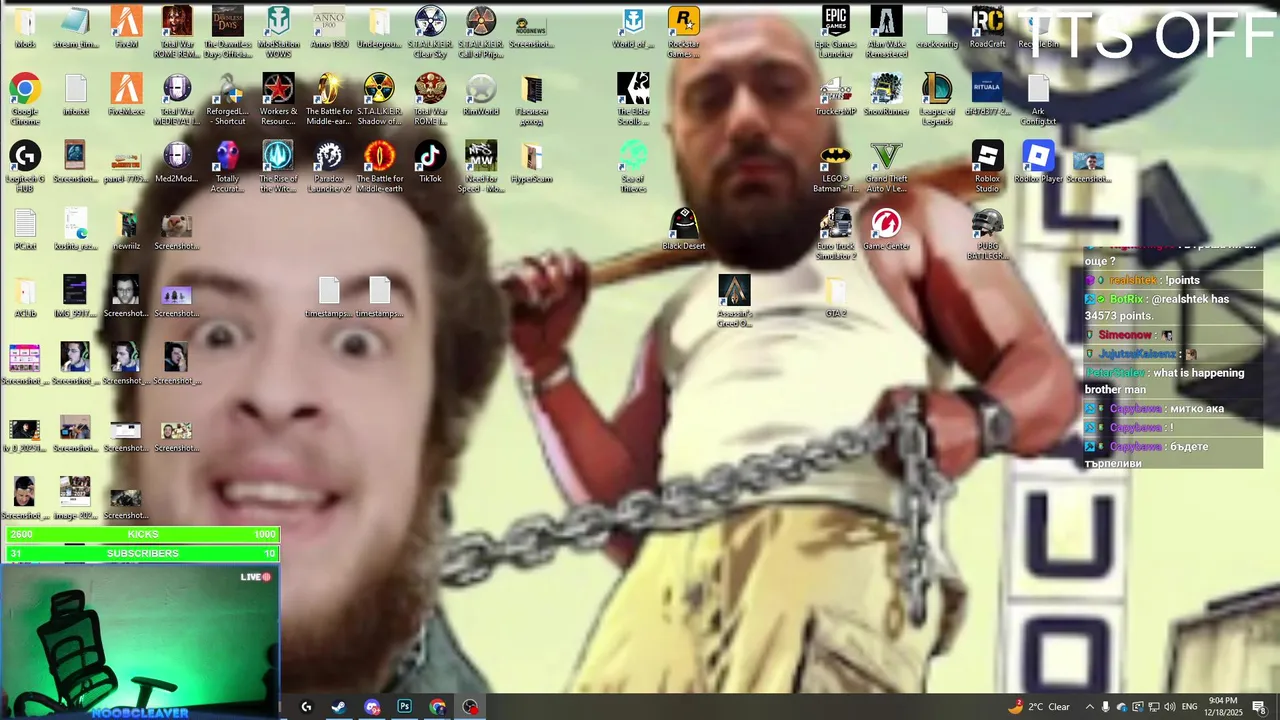Image resolution: width=1280 pixels, height=720 pixels.
Task: Open the Totally Accurate game shortcut
Action: click(227, 167)
